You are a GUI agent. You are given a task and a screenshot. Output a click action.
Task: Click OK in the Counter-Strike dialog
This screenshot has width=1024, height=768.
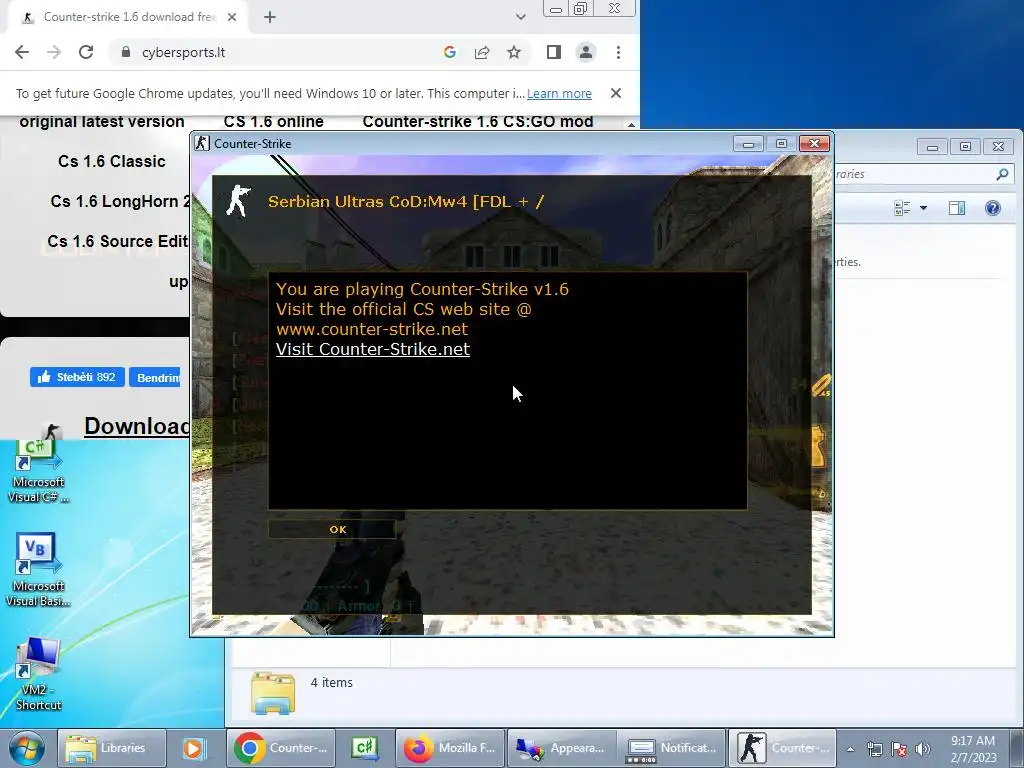pos(331,529)
